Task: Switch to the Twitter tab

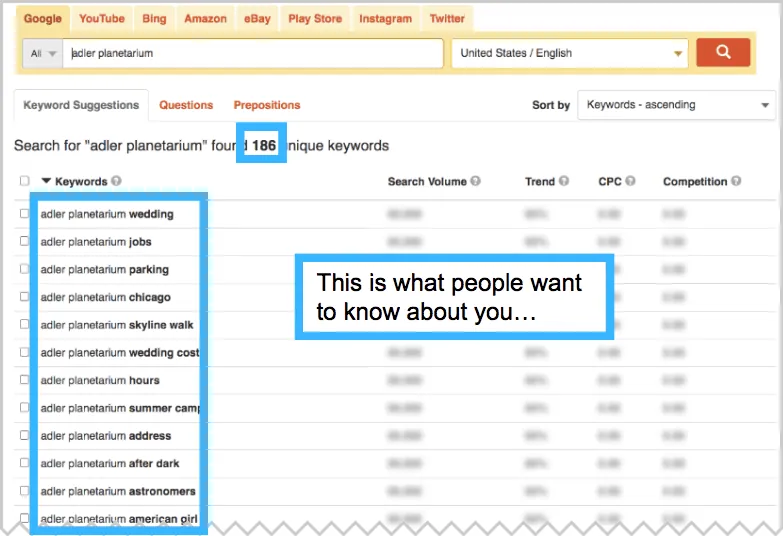Action: 447,18
